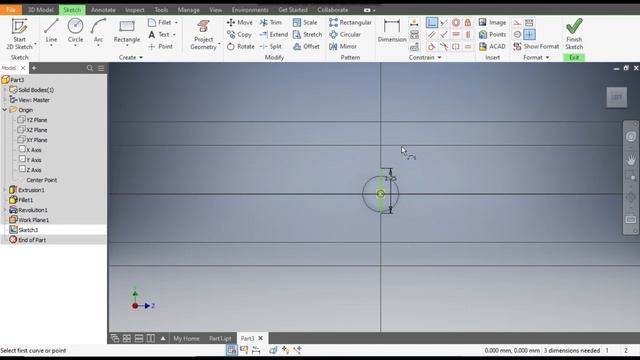This screenshot has height=360, width=640.
Task: Select the Mirror tool
Action: (343, 47)
